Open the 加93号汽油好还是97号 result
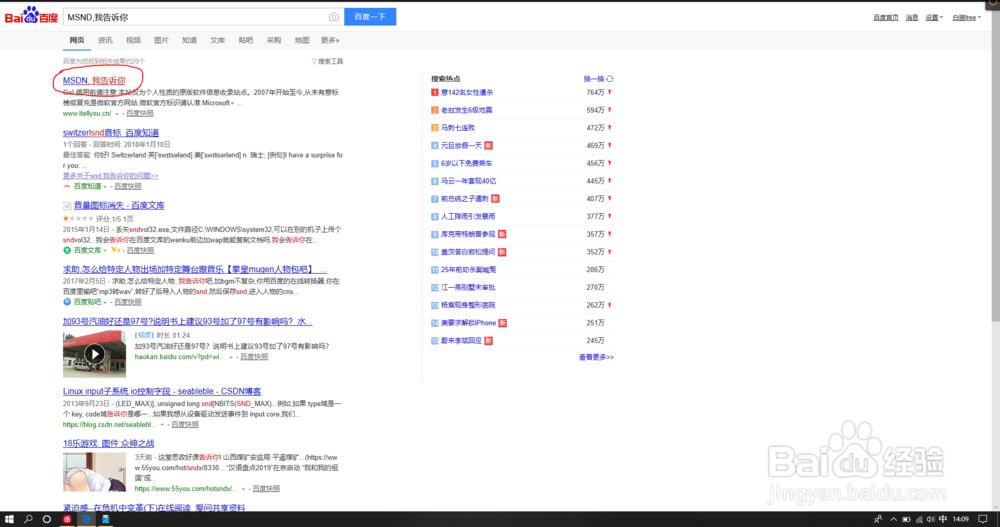The height and width of the screenshot is (527, 1000). [x=188, y=322]
